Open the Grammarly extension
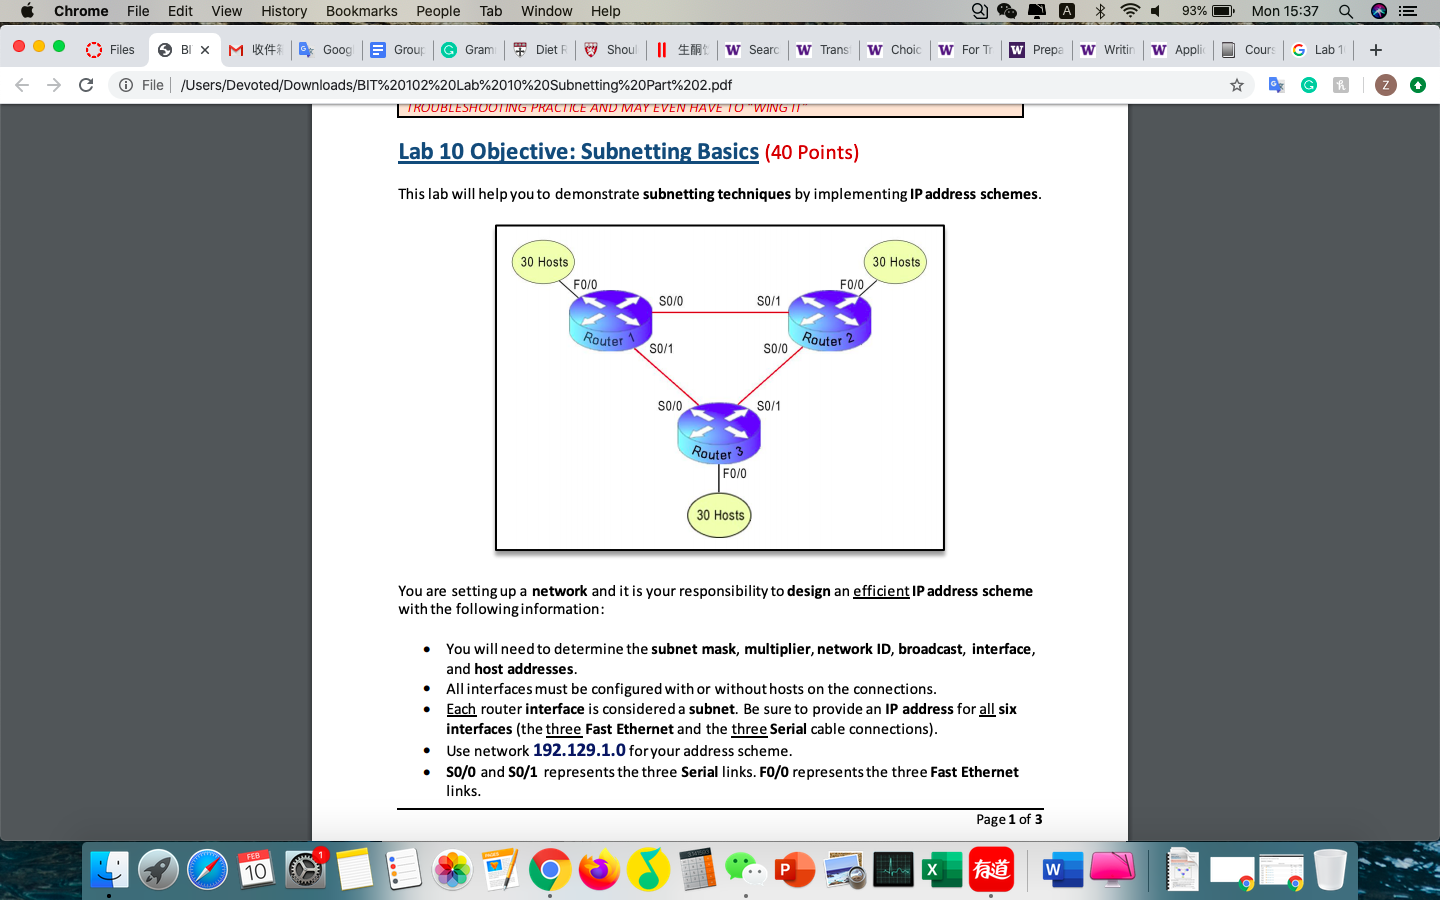The height and width of the screenshot is (900, 1440). [1310, 85]
